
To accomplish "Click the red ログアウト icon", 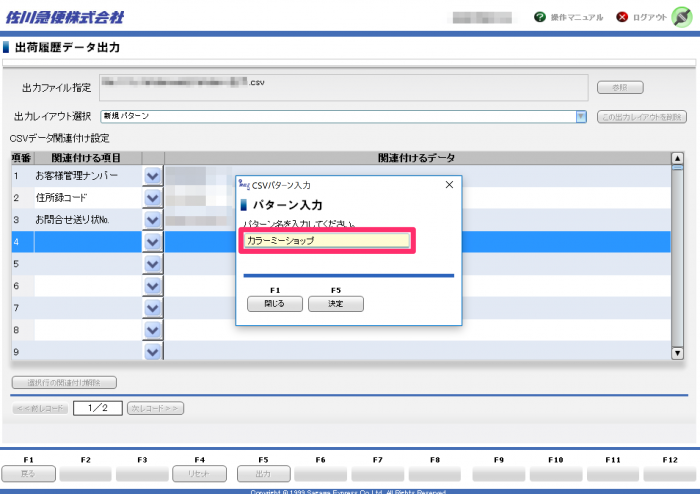I will tap(622, 17).
